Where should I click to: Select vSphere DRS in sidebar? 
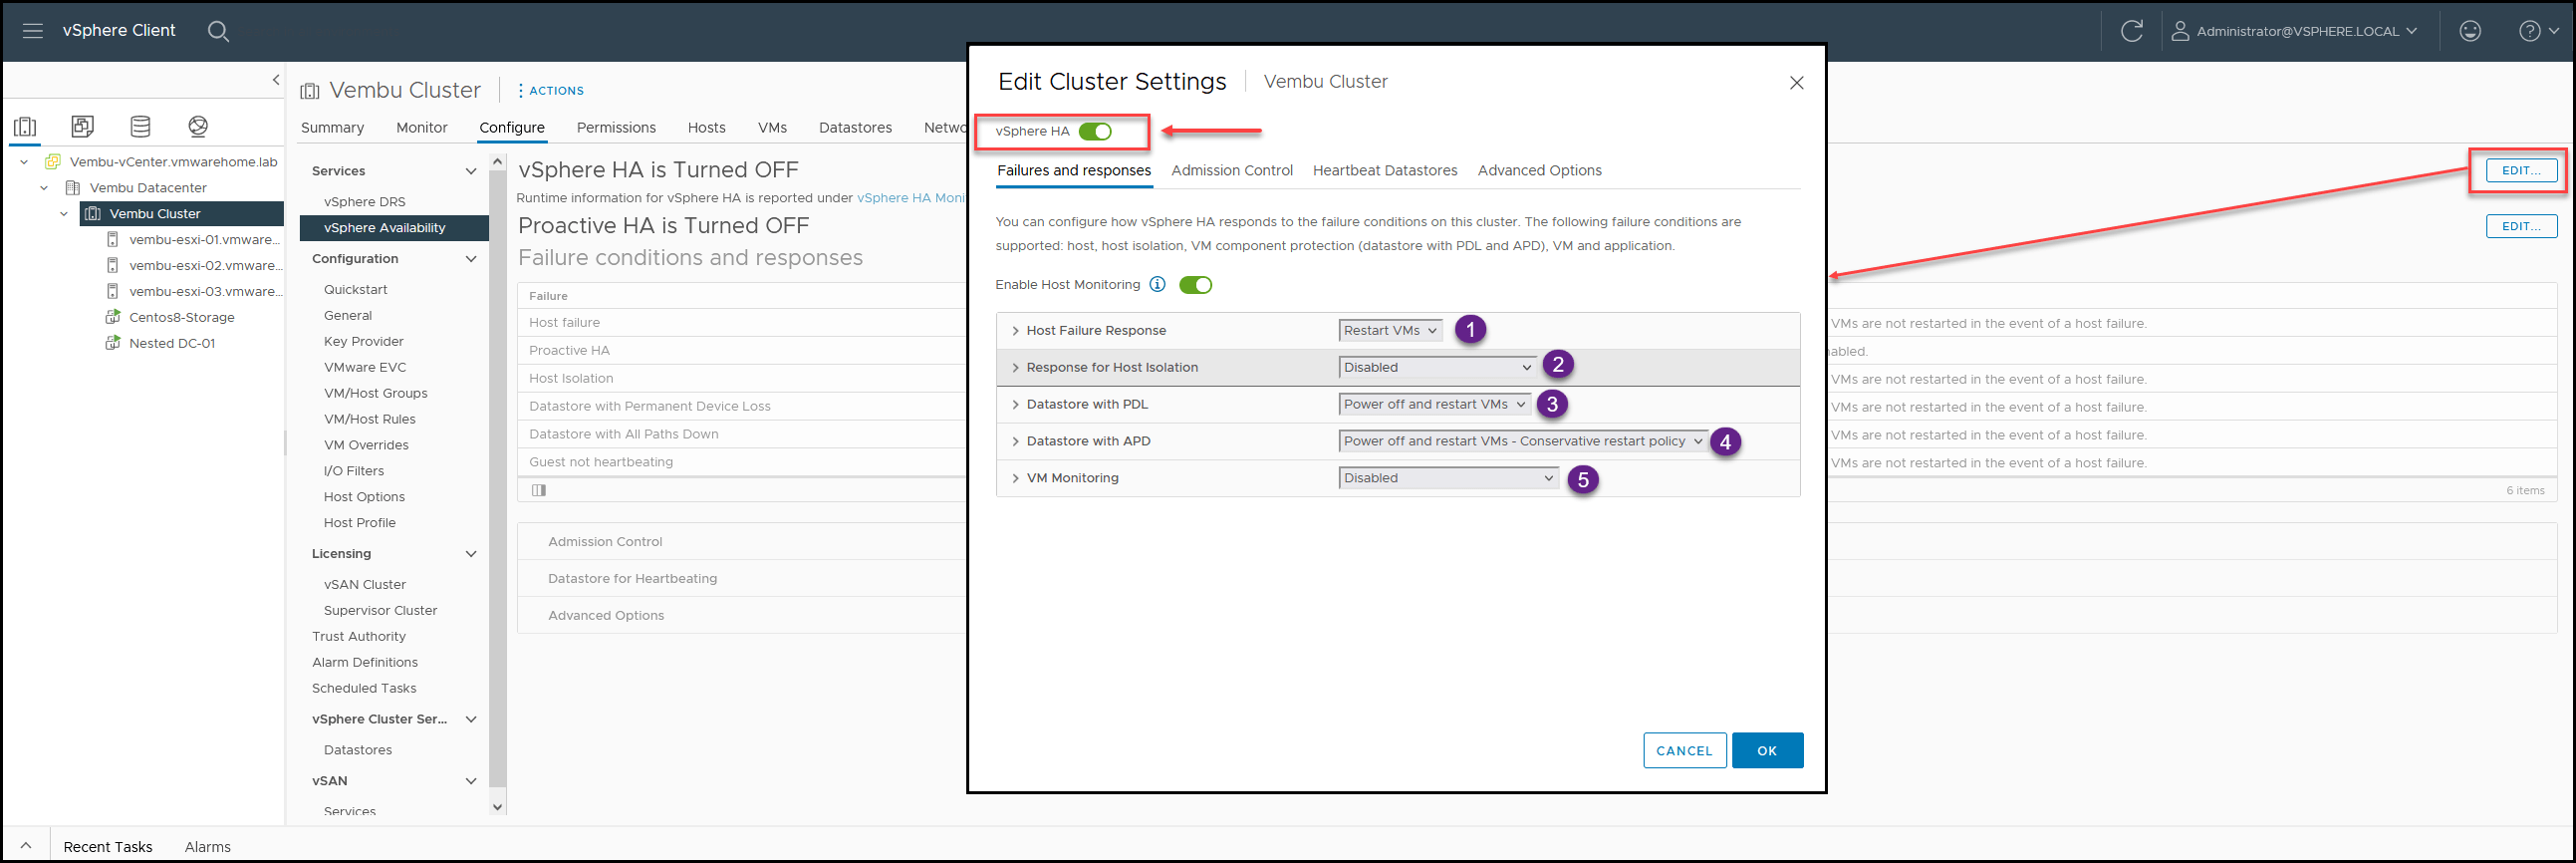[364, 202]
